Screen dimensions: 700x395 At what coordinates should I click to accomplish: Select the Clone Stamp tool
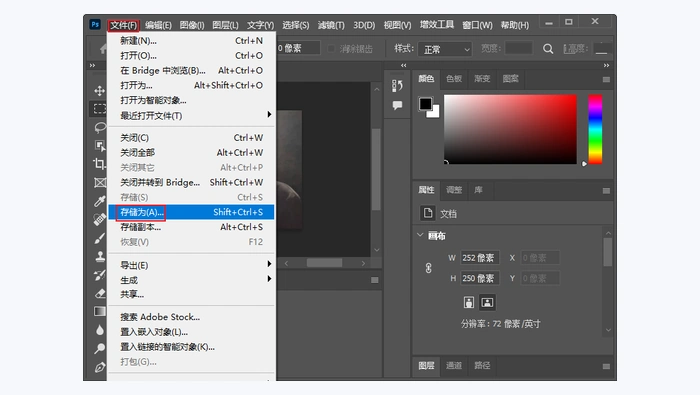tap(100, 256)
